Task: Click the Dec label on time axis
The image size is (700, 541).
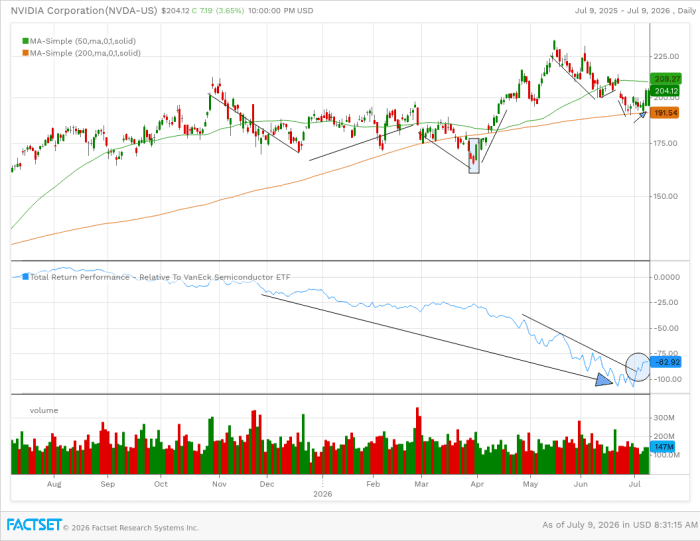Action: tap(267, 484)
